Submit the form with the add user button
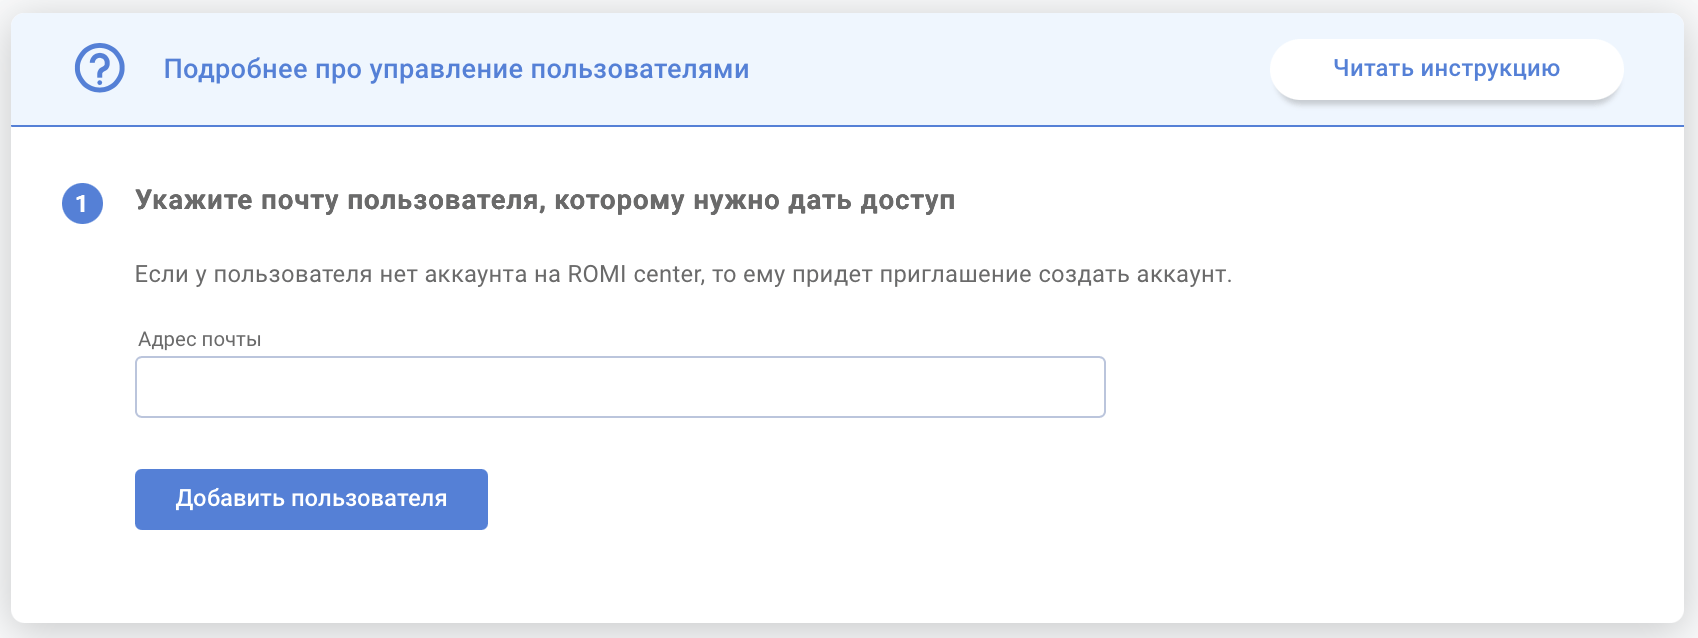Viewport: 1698px width, 638px height. pyautogui.click(x=311, y=499)
